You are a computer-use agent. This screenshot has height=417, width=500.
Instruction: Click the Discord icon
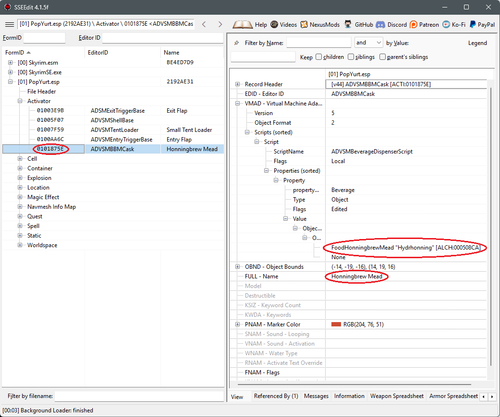click(x=380, y=25)
